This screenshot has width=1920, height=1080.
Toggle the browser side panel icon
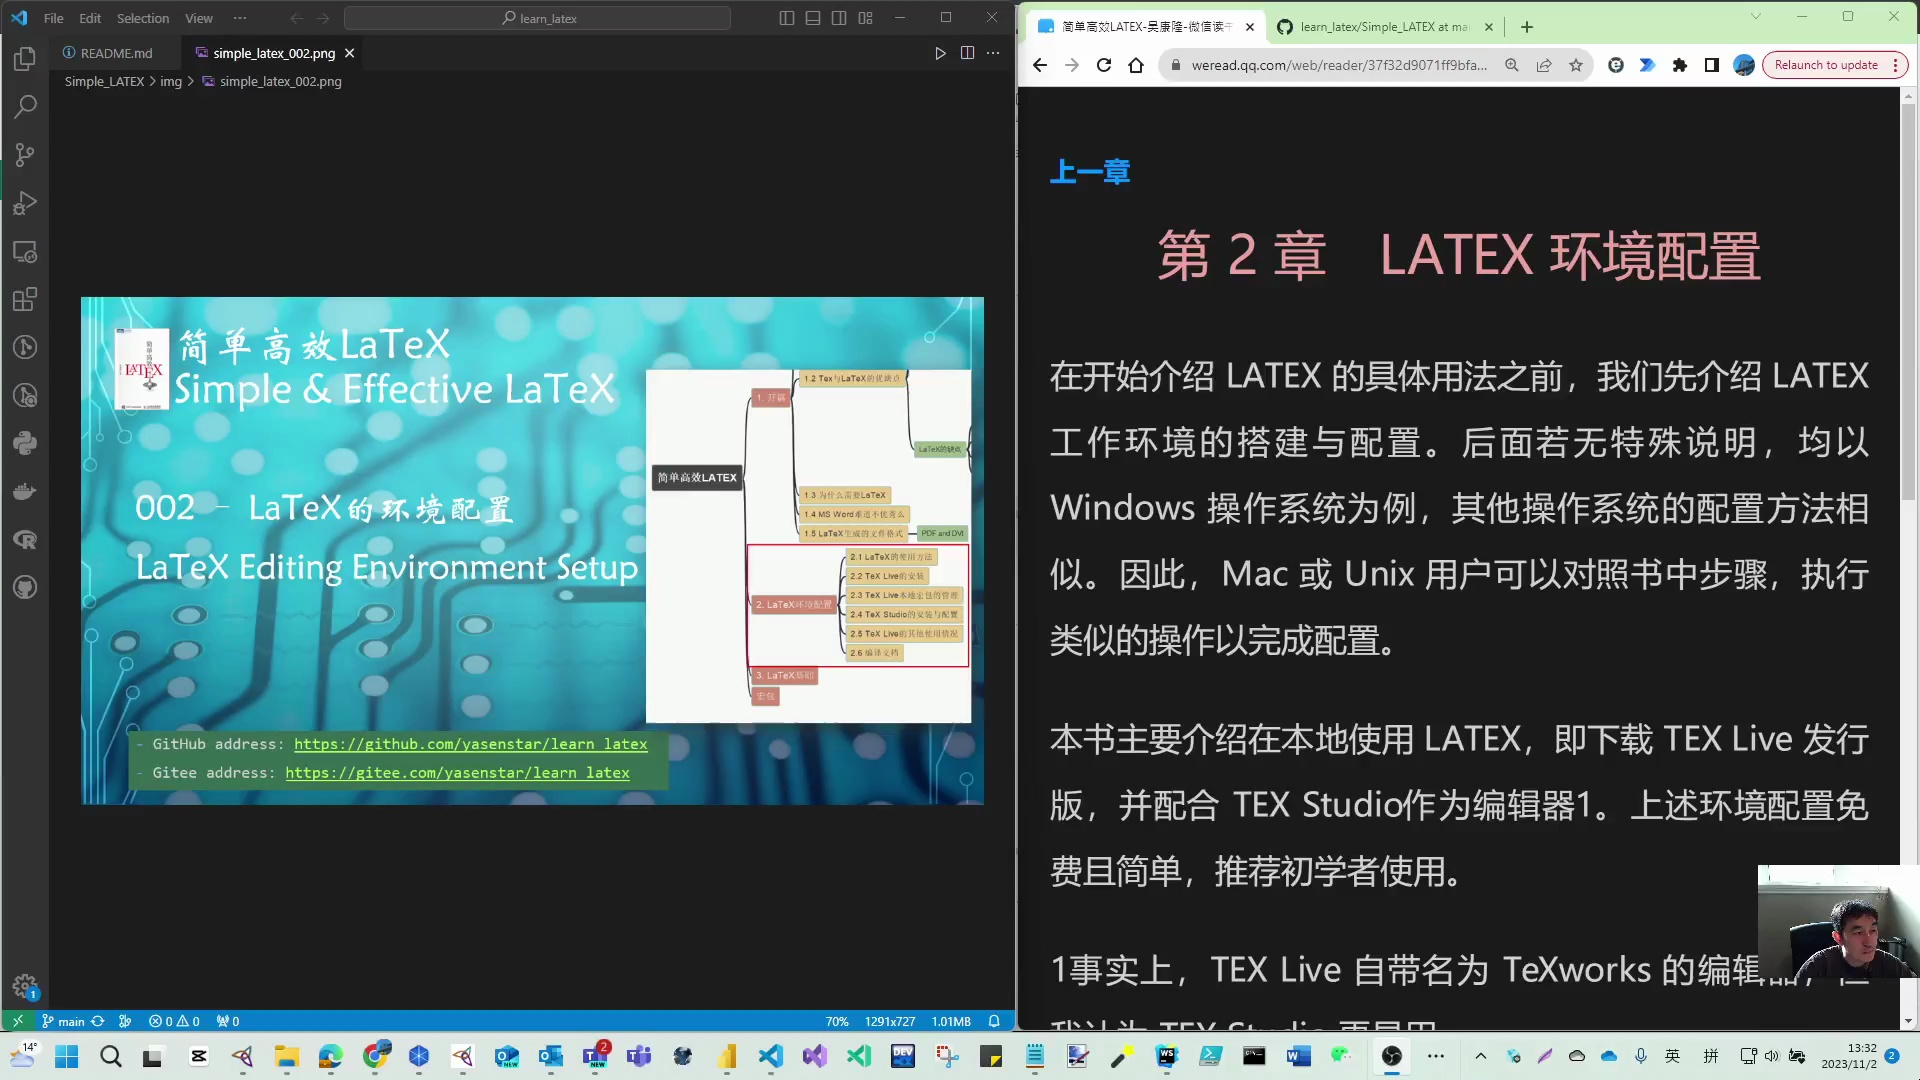point(1712,65)
